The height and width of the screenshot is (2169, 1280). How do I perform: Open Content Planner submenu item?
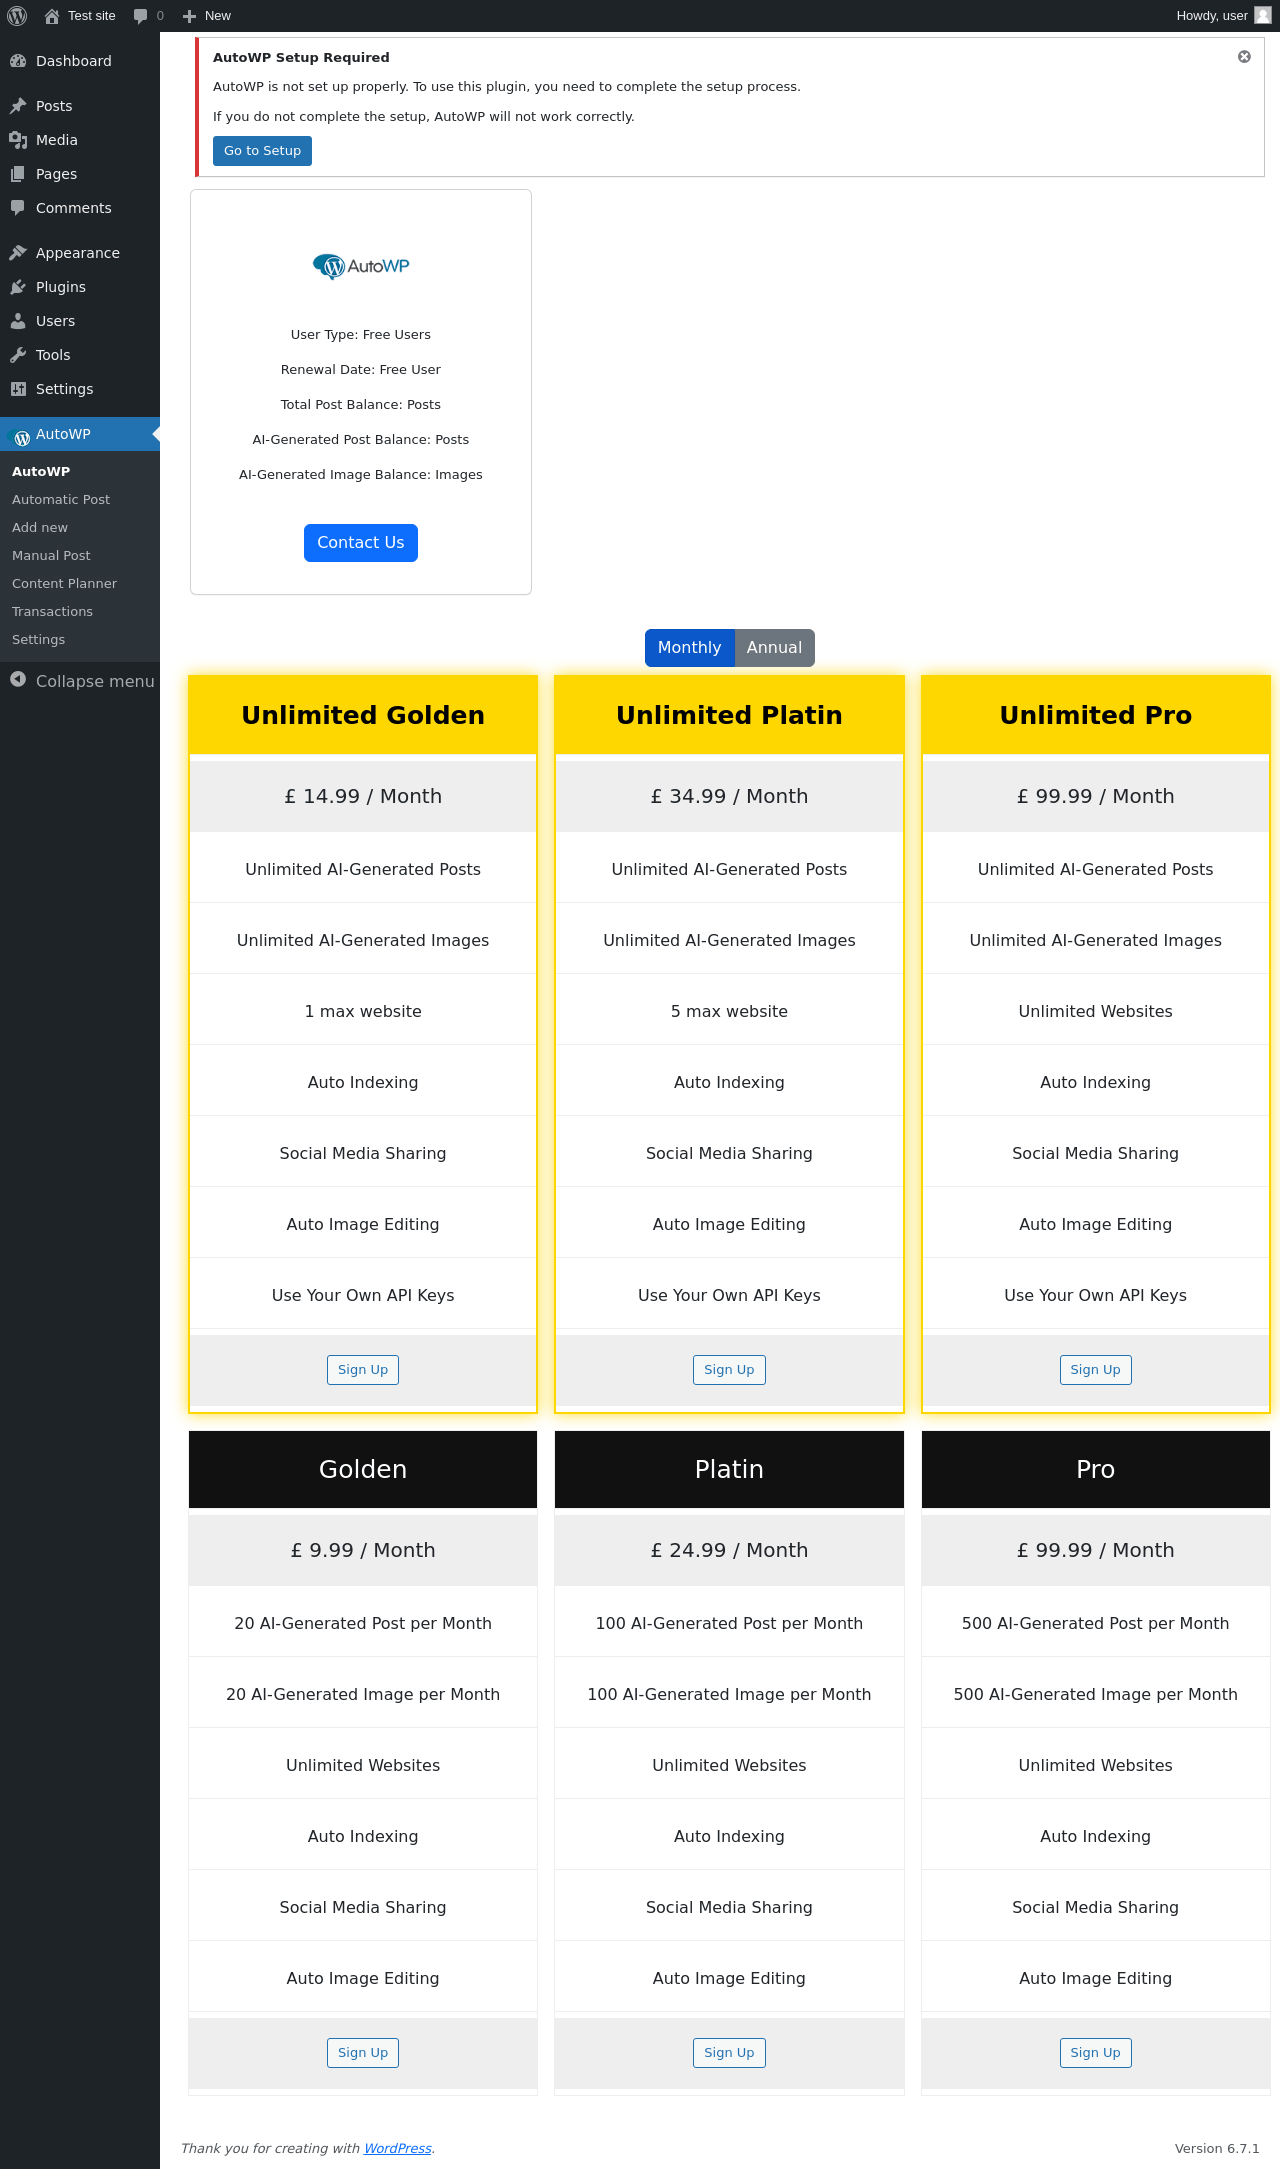pyautogui.click(x=64, y=584)
